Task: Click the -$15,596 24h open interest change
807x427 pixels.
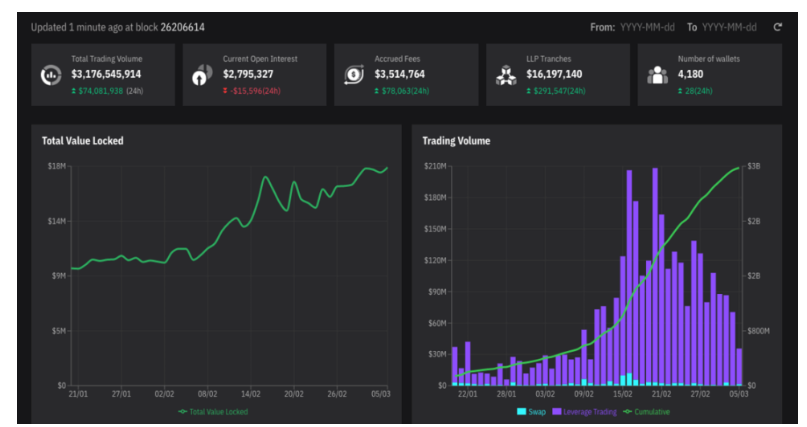Action: pos(255,91)
